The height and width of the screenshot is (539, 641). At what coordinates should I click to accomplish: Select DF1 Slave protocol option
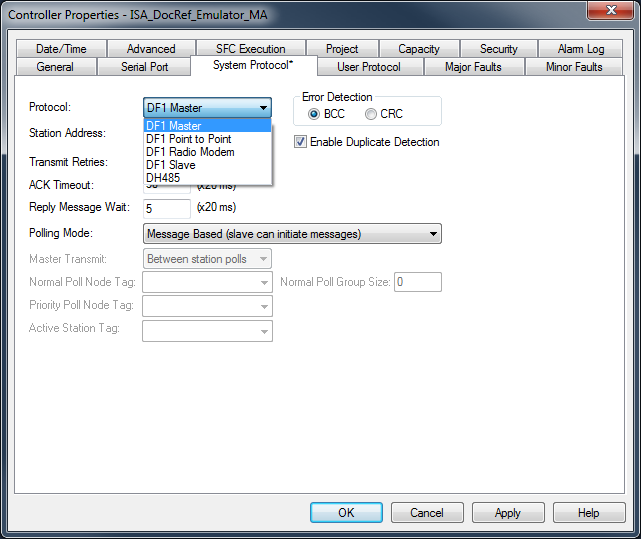171,165
